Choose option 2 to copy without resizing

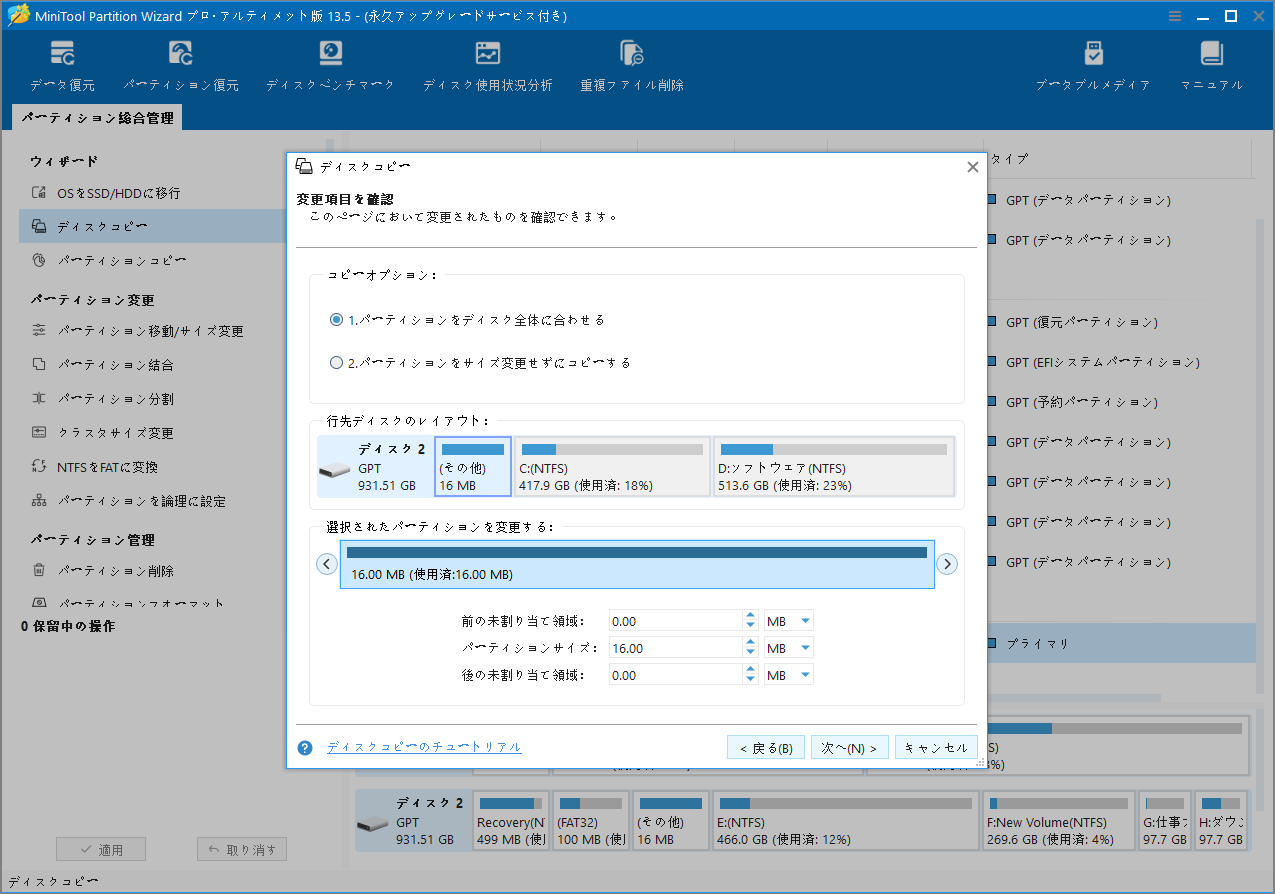coord(336,363)
